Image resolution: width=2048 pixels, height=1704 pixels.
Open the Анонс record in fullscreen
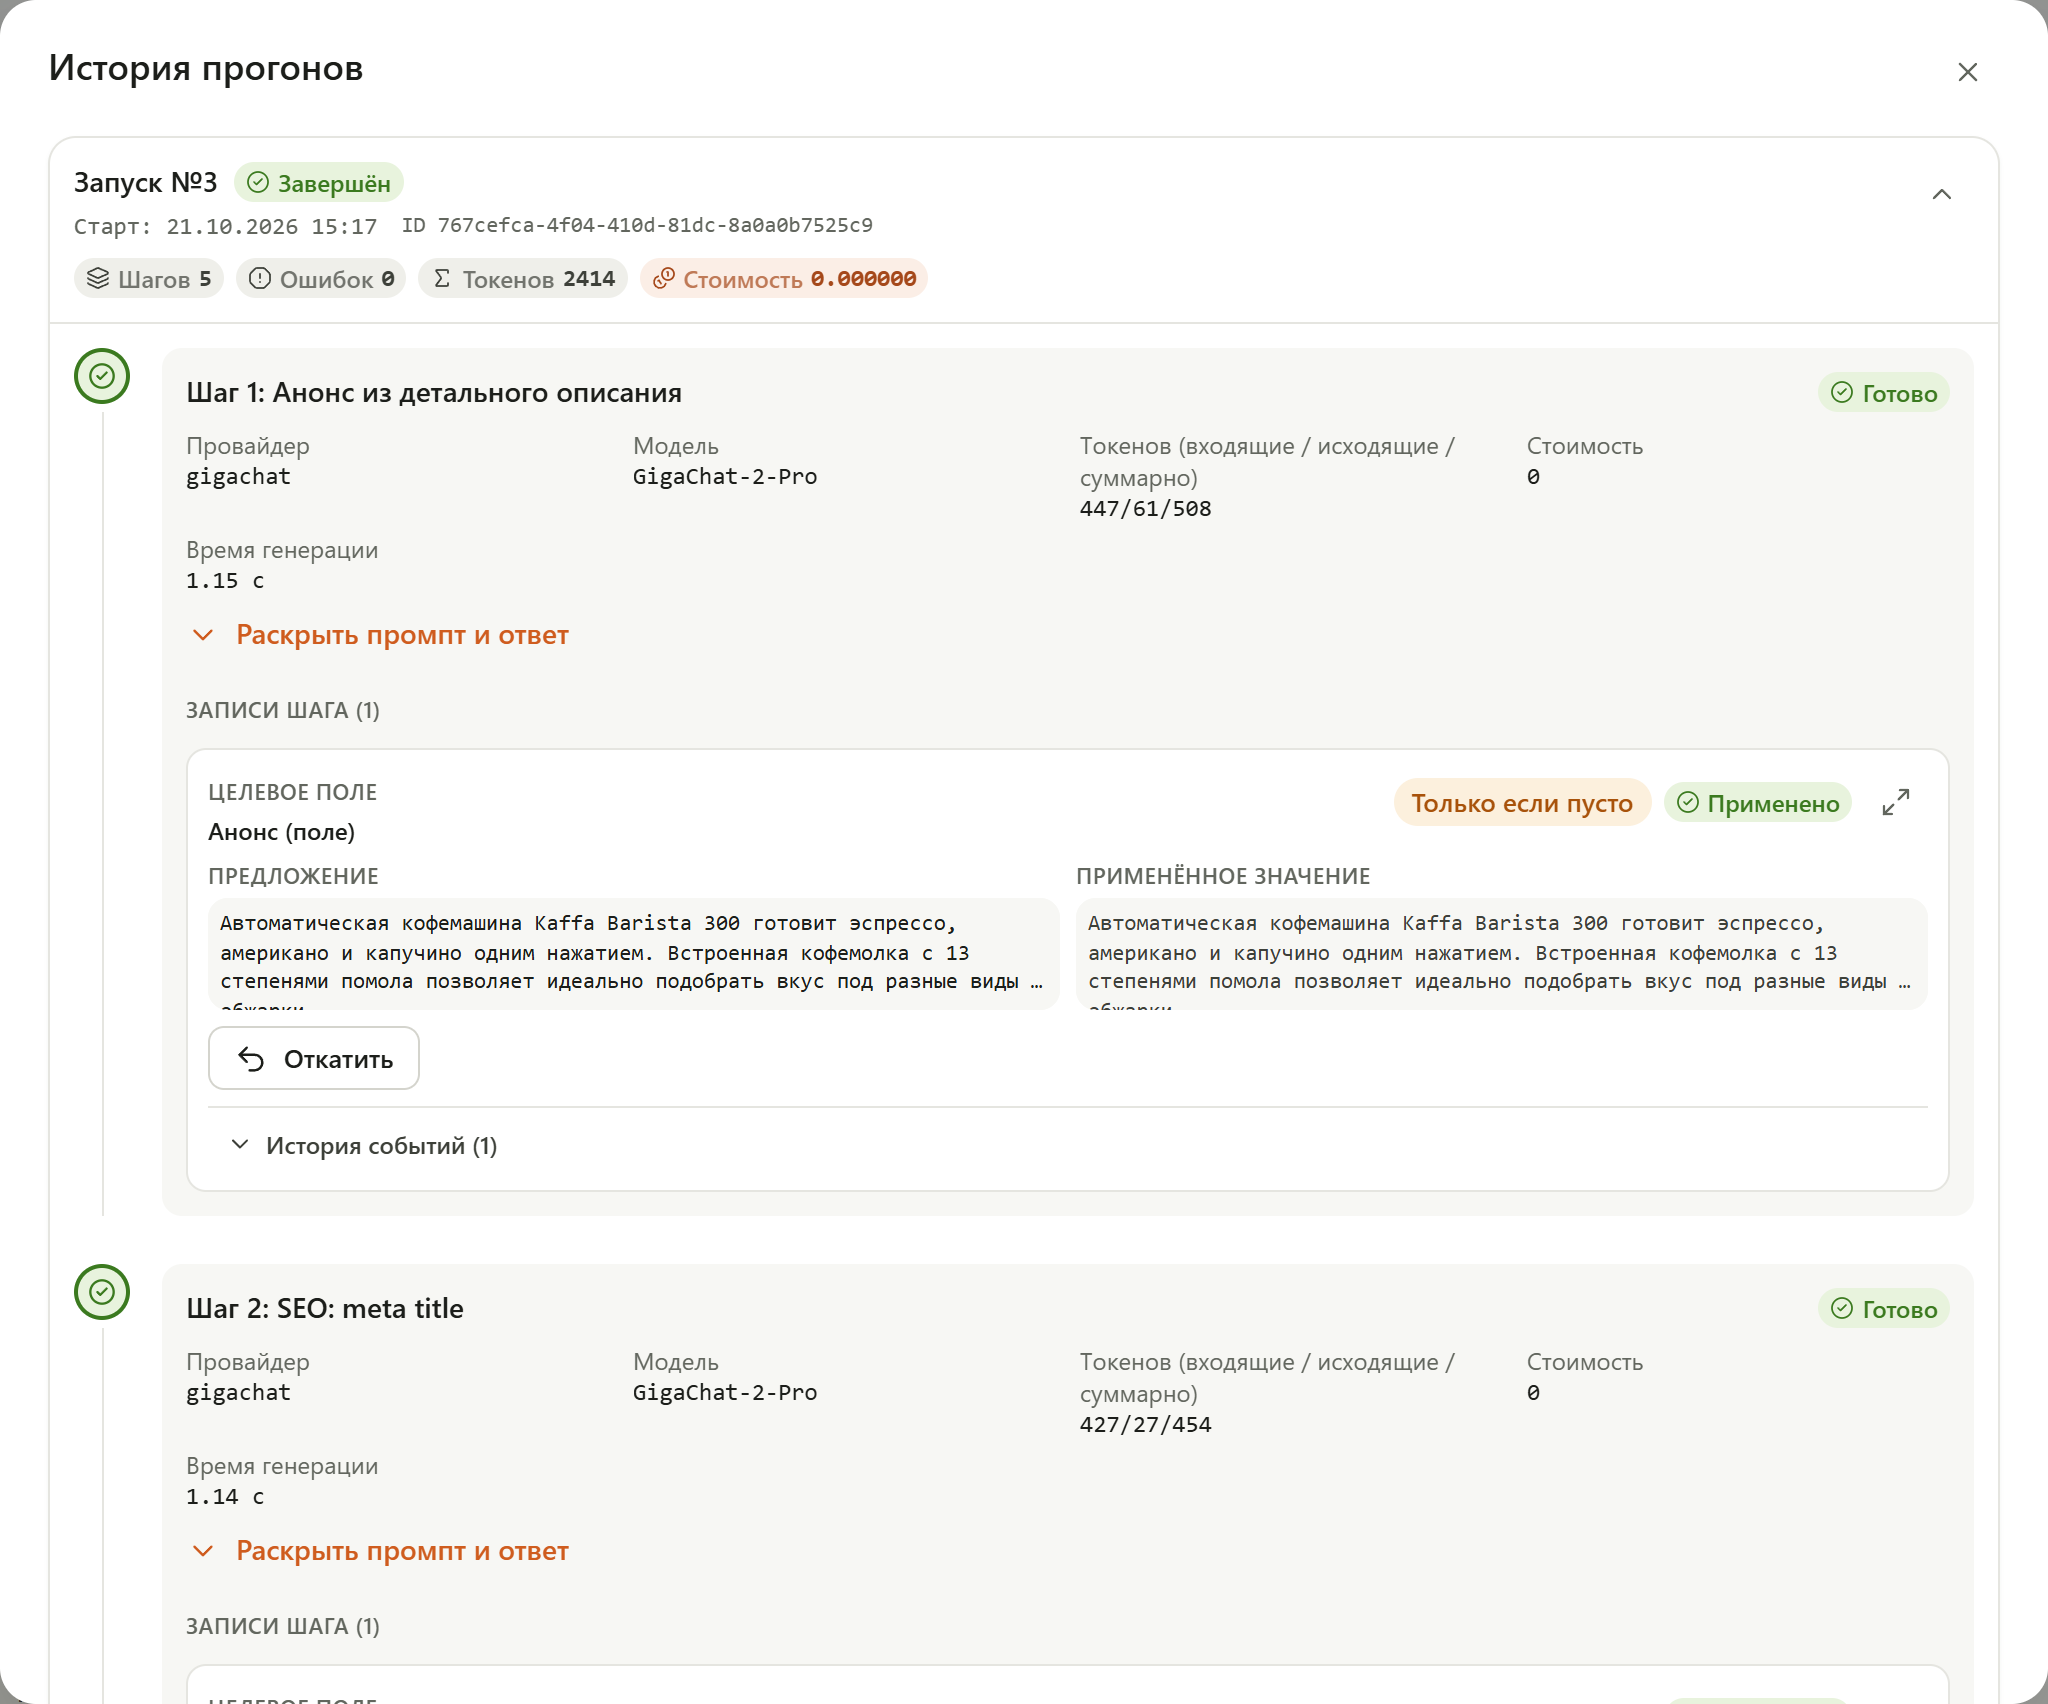[1895, 803]
